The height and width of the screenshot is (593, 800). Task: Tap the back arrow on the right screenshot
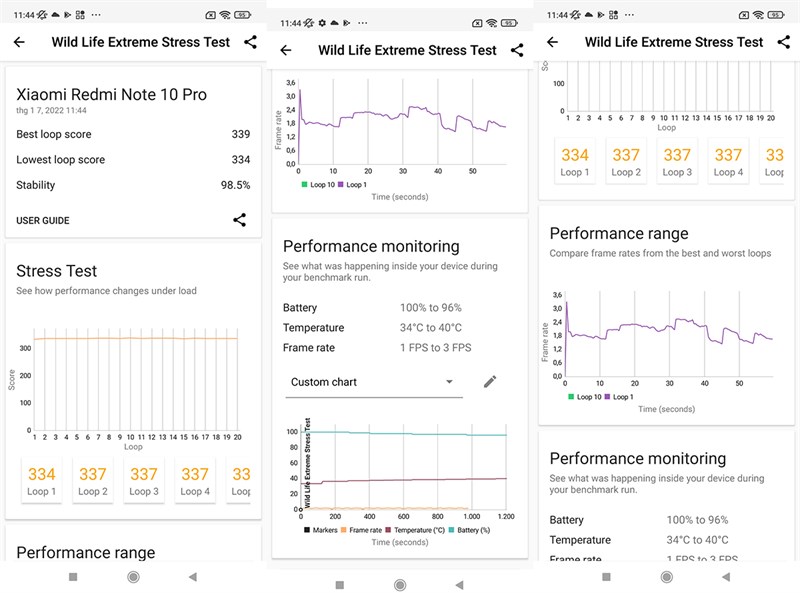(x=552, y=42)
